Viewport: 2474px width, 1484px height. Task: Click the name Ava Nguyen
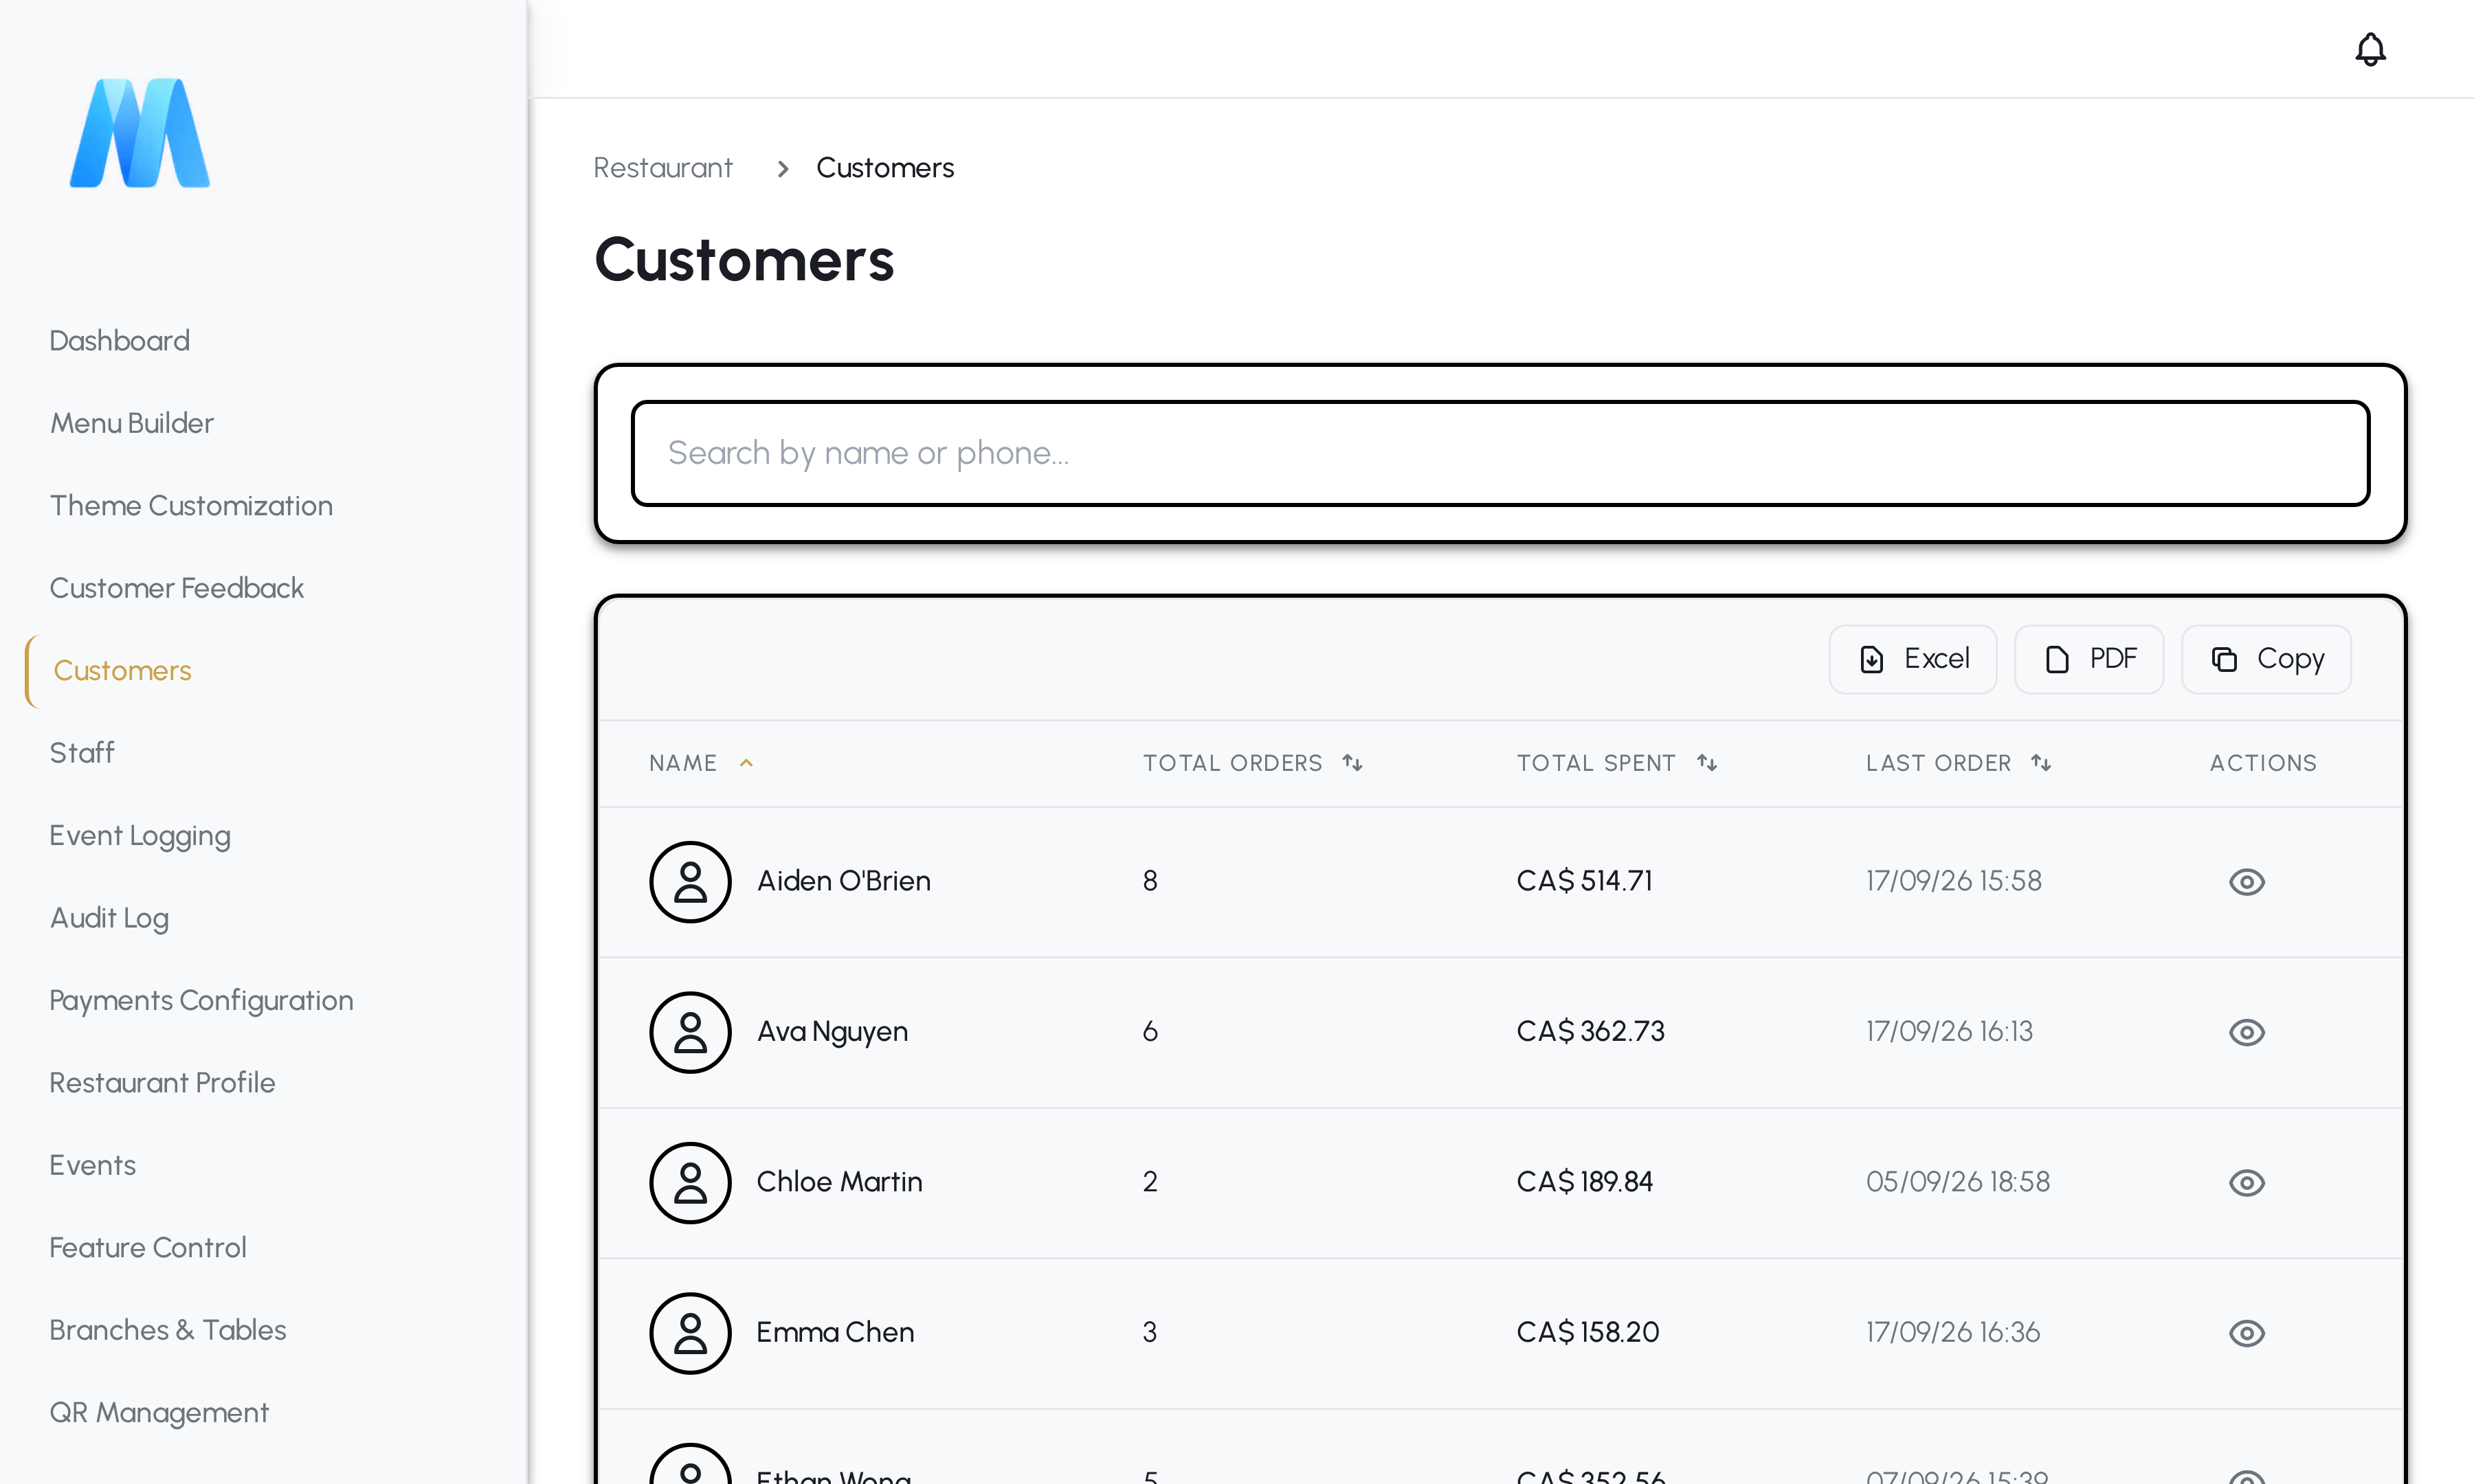tap(832, 1032)
